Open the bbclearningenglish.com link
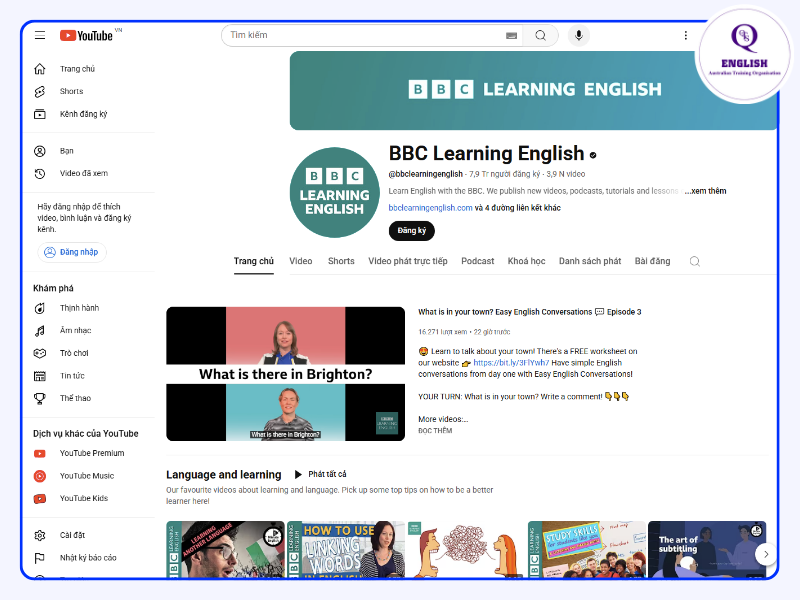 430,208
